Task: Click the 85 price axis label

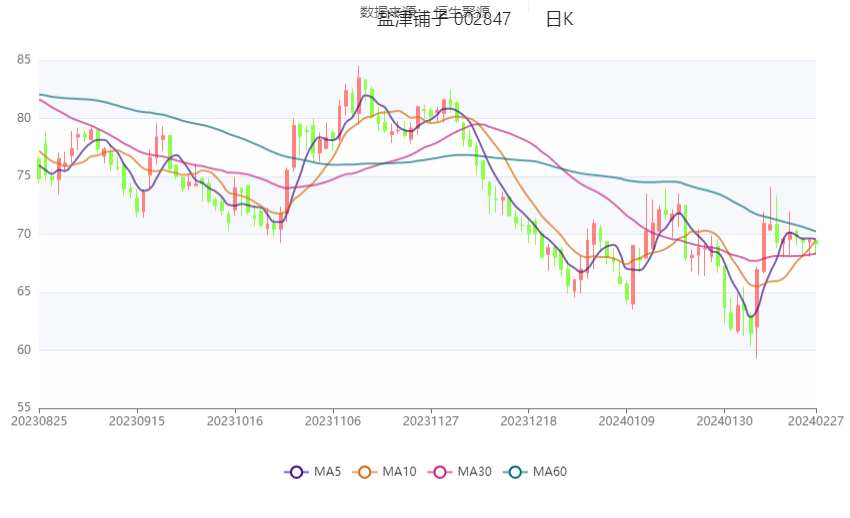Action: click(24, 61)
